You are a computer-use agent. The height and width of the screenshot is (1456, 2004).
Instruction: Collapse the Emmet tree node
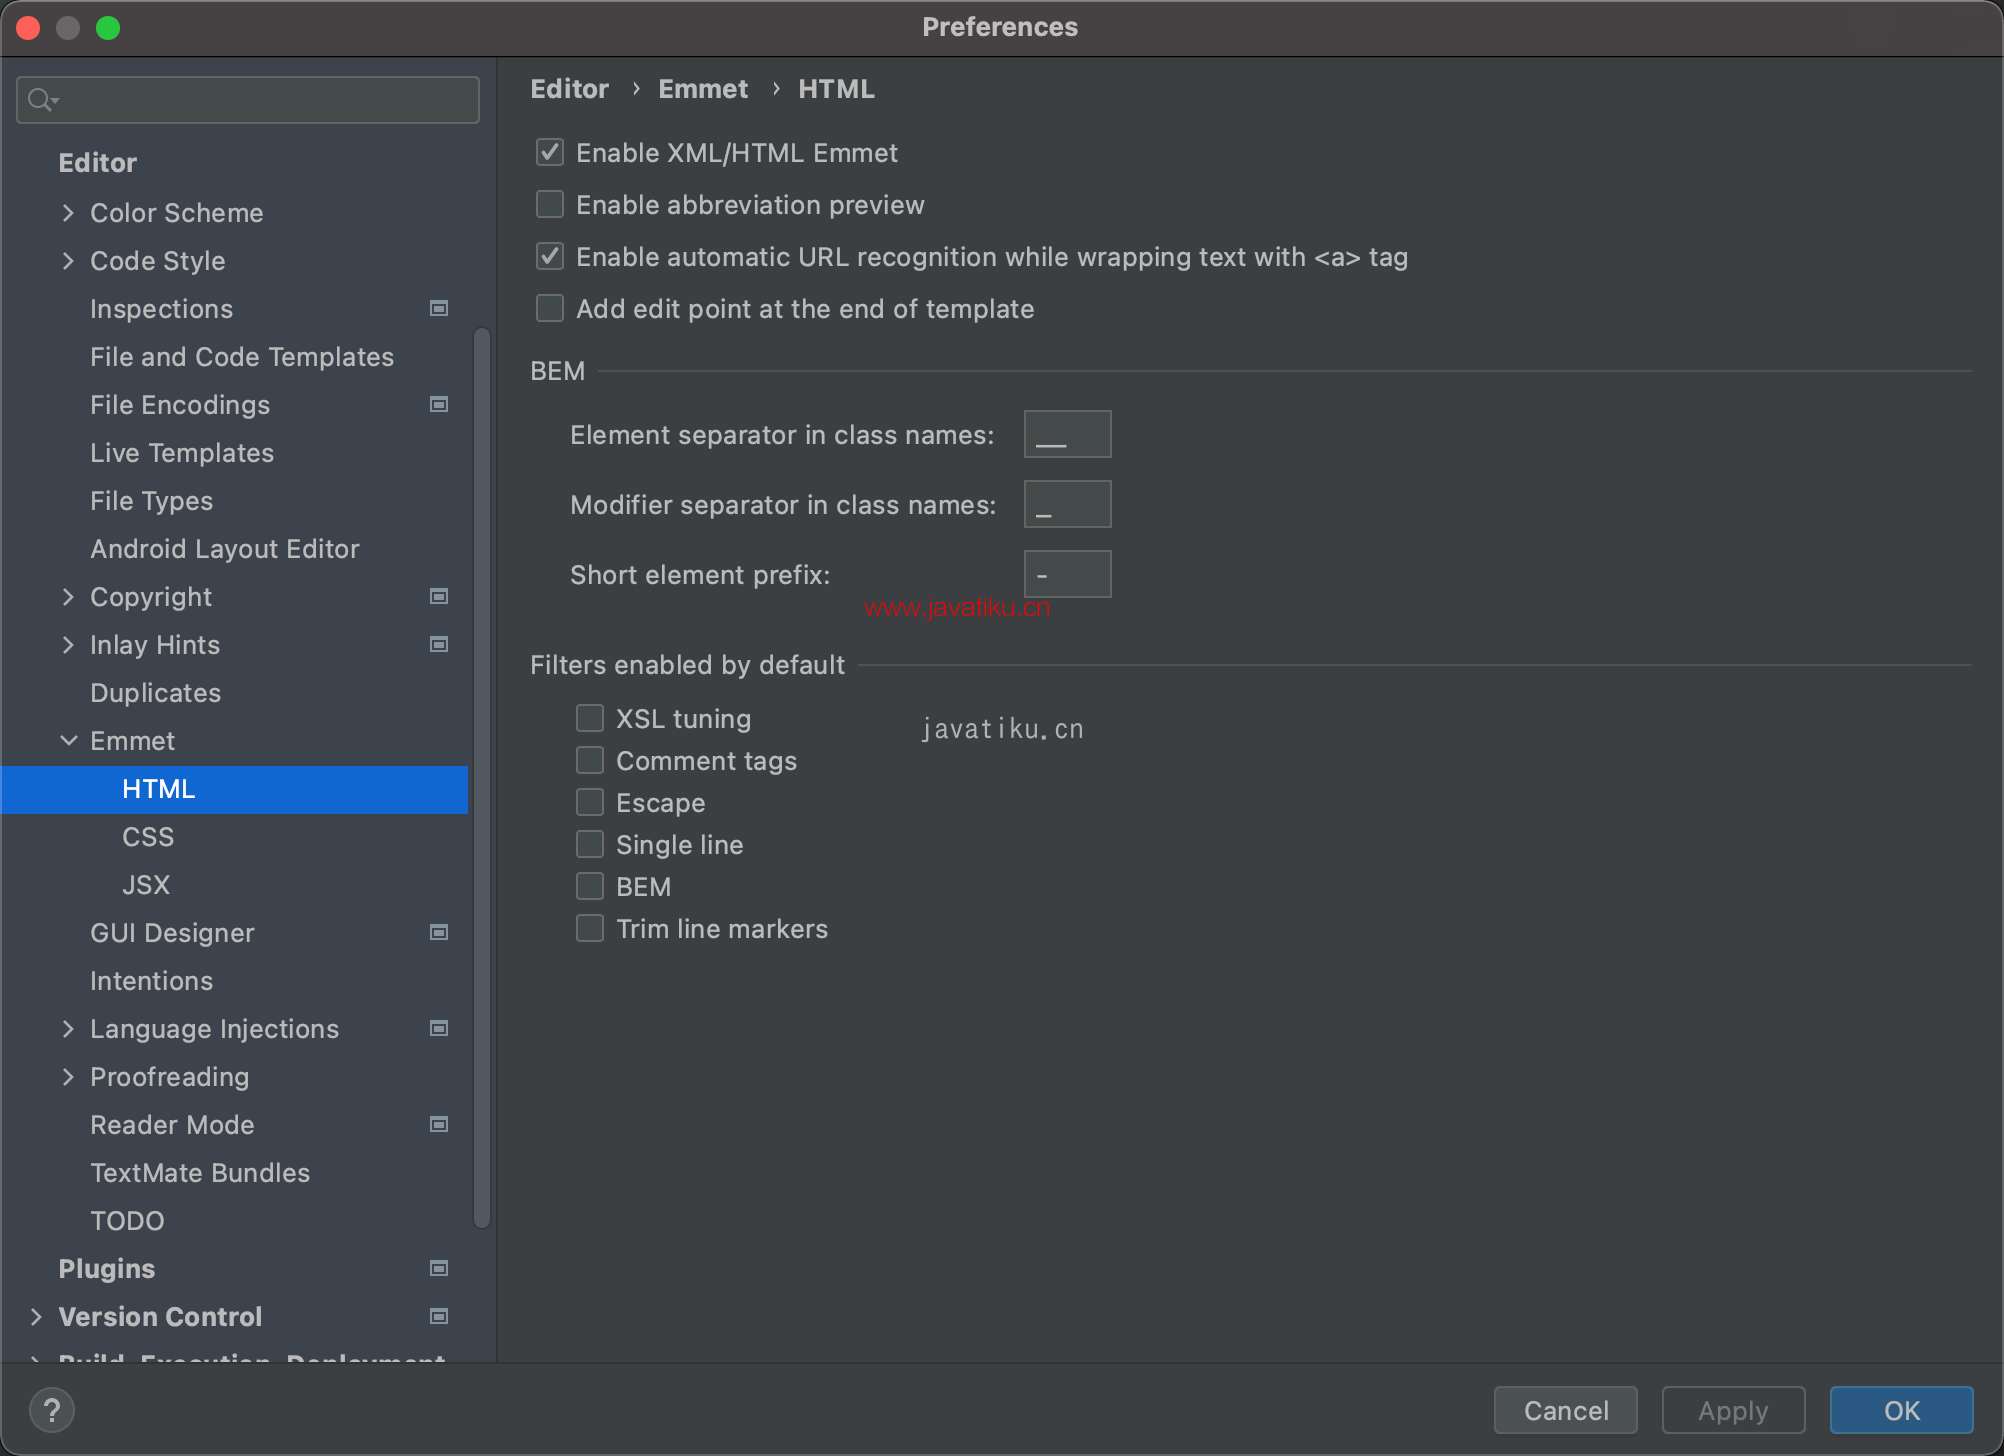(68, 741)
